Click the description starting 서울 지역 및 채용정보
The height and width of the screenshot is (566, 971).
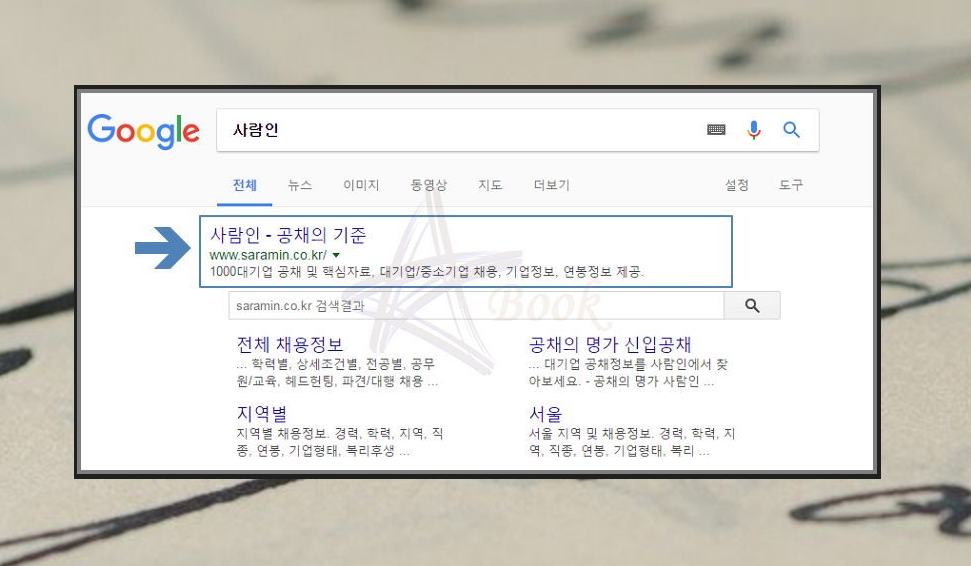tap(632, 442)
